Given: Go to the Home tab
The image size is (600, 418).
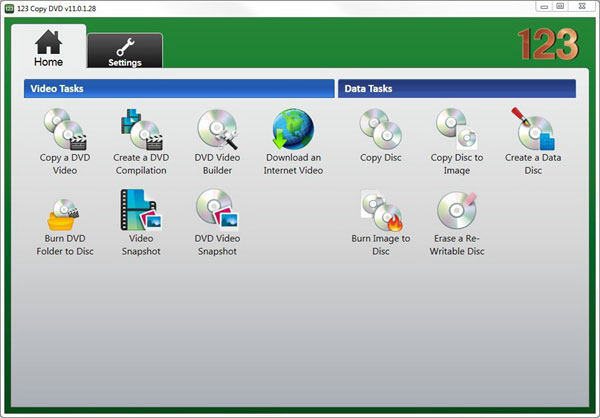Looking at the screenshot, I should click(48, 49).
